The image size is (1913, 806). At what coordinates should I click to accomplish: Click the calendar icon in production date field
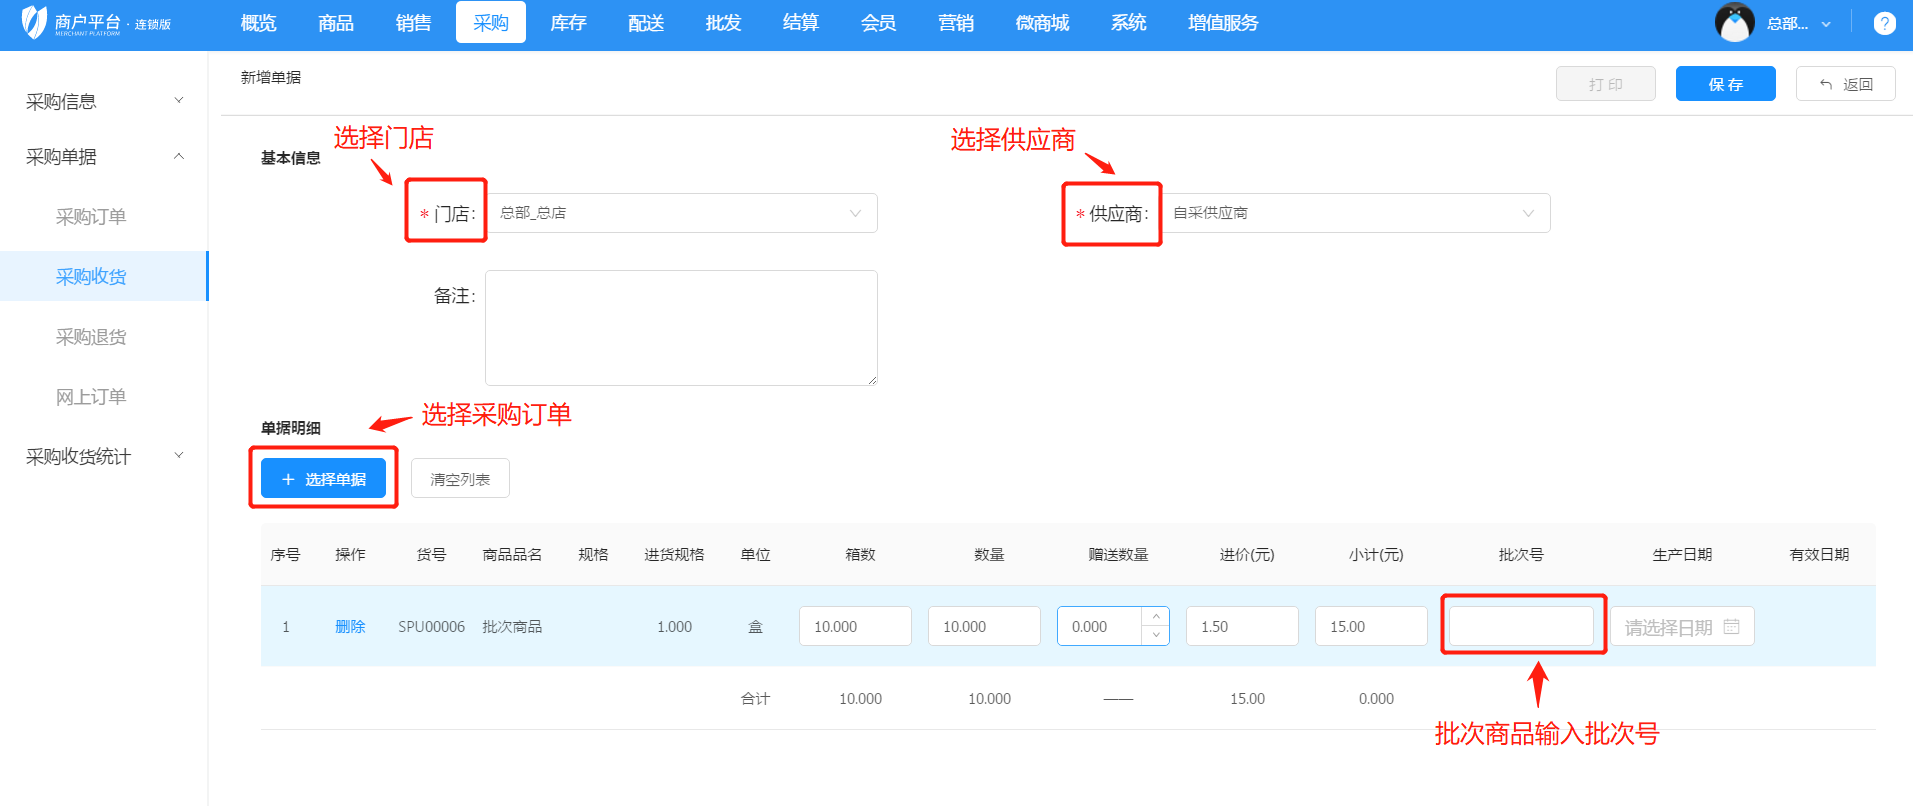pyautogui.click(x=1732, y=627)
